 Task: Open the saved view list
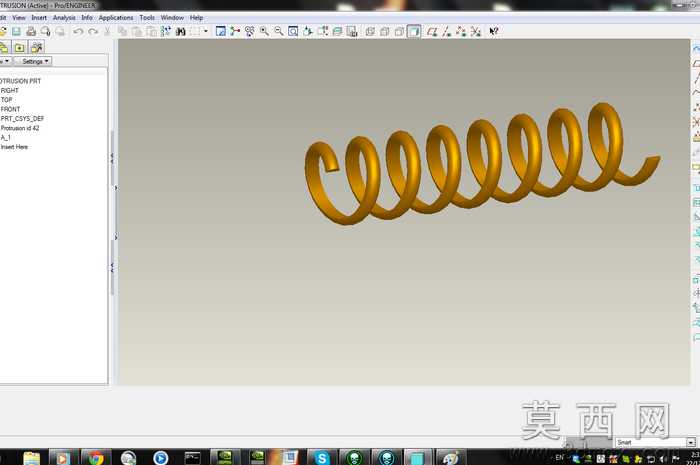[322, 31]
